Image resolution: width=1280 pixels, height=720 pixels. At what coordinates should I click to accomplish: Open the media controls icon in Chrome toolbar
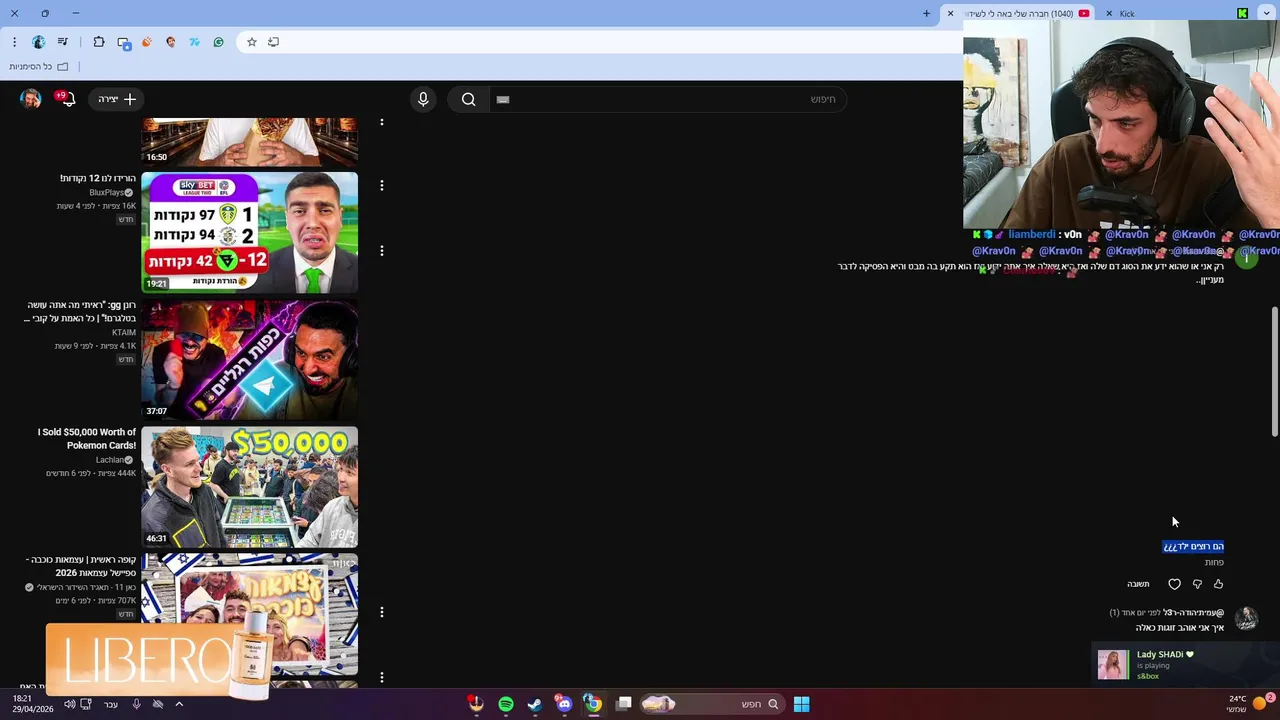tap(63, 42)
